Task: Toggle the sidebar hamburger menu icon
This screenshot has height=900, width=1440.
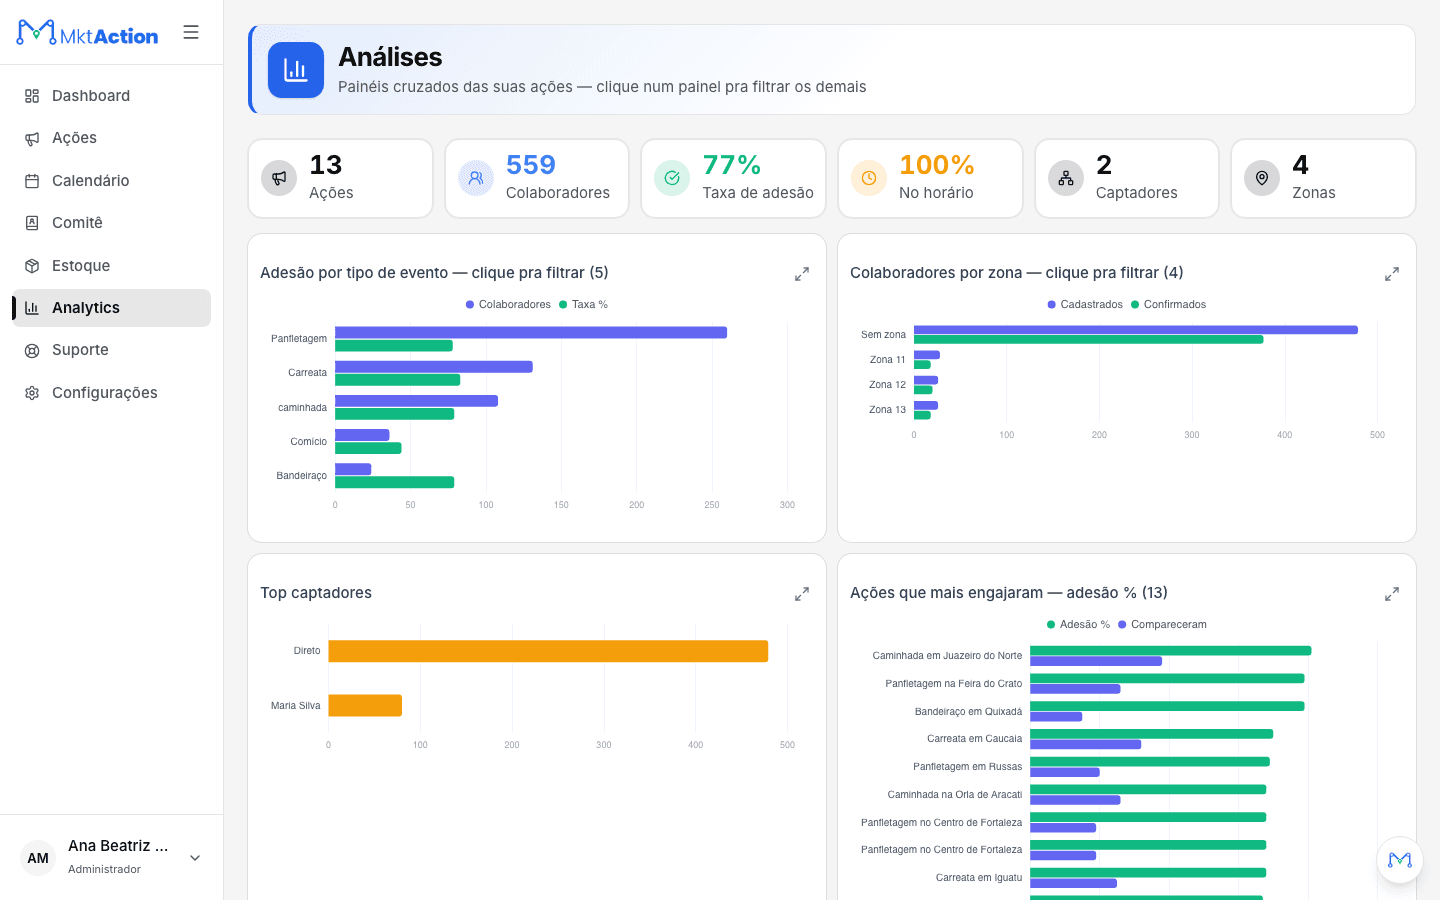Action: tap(191, 32)
